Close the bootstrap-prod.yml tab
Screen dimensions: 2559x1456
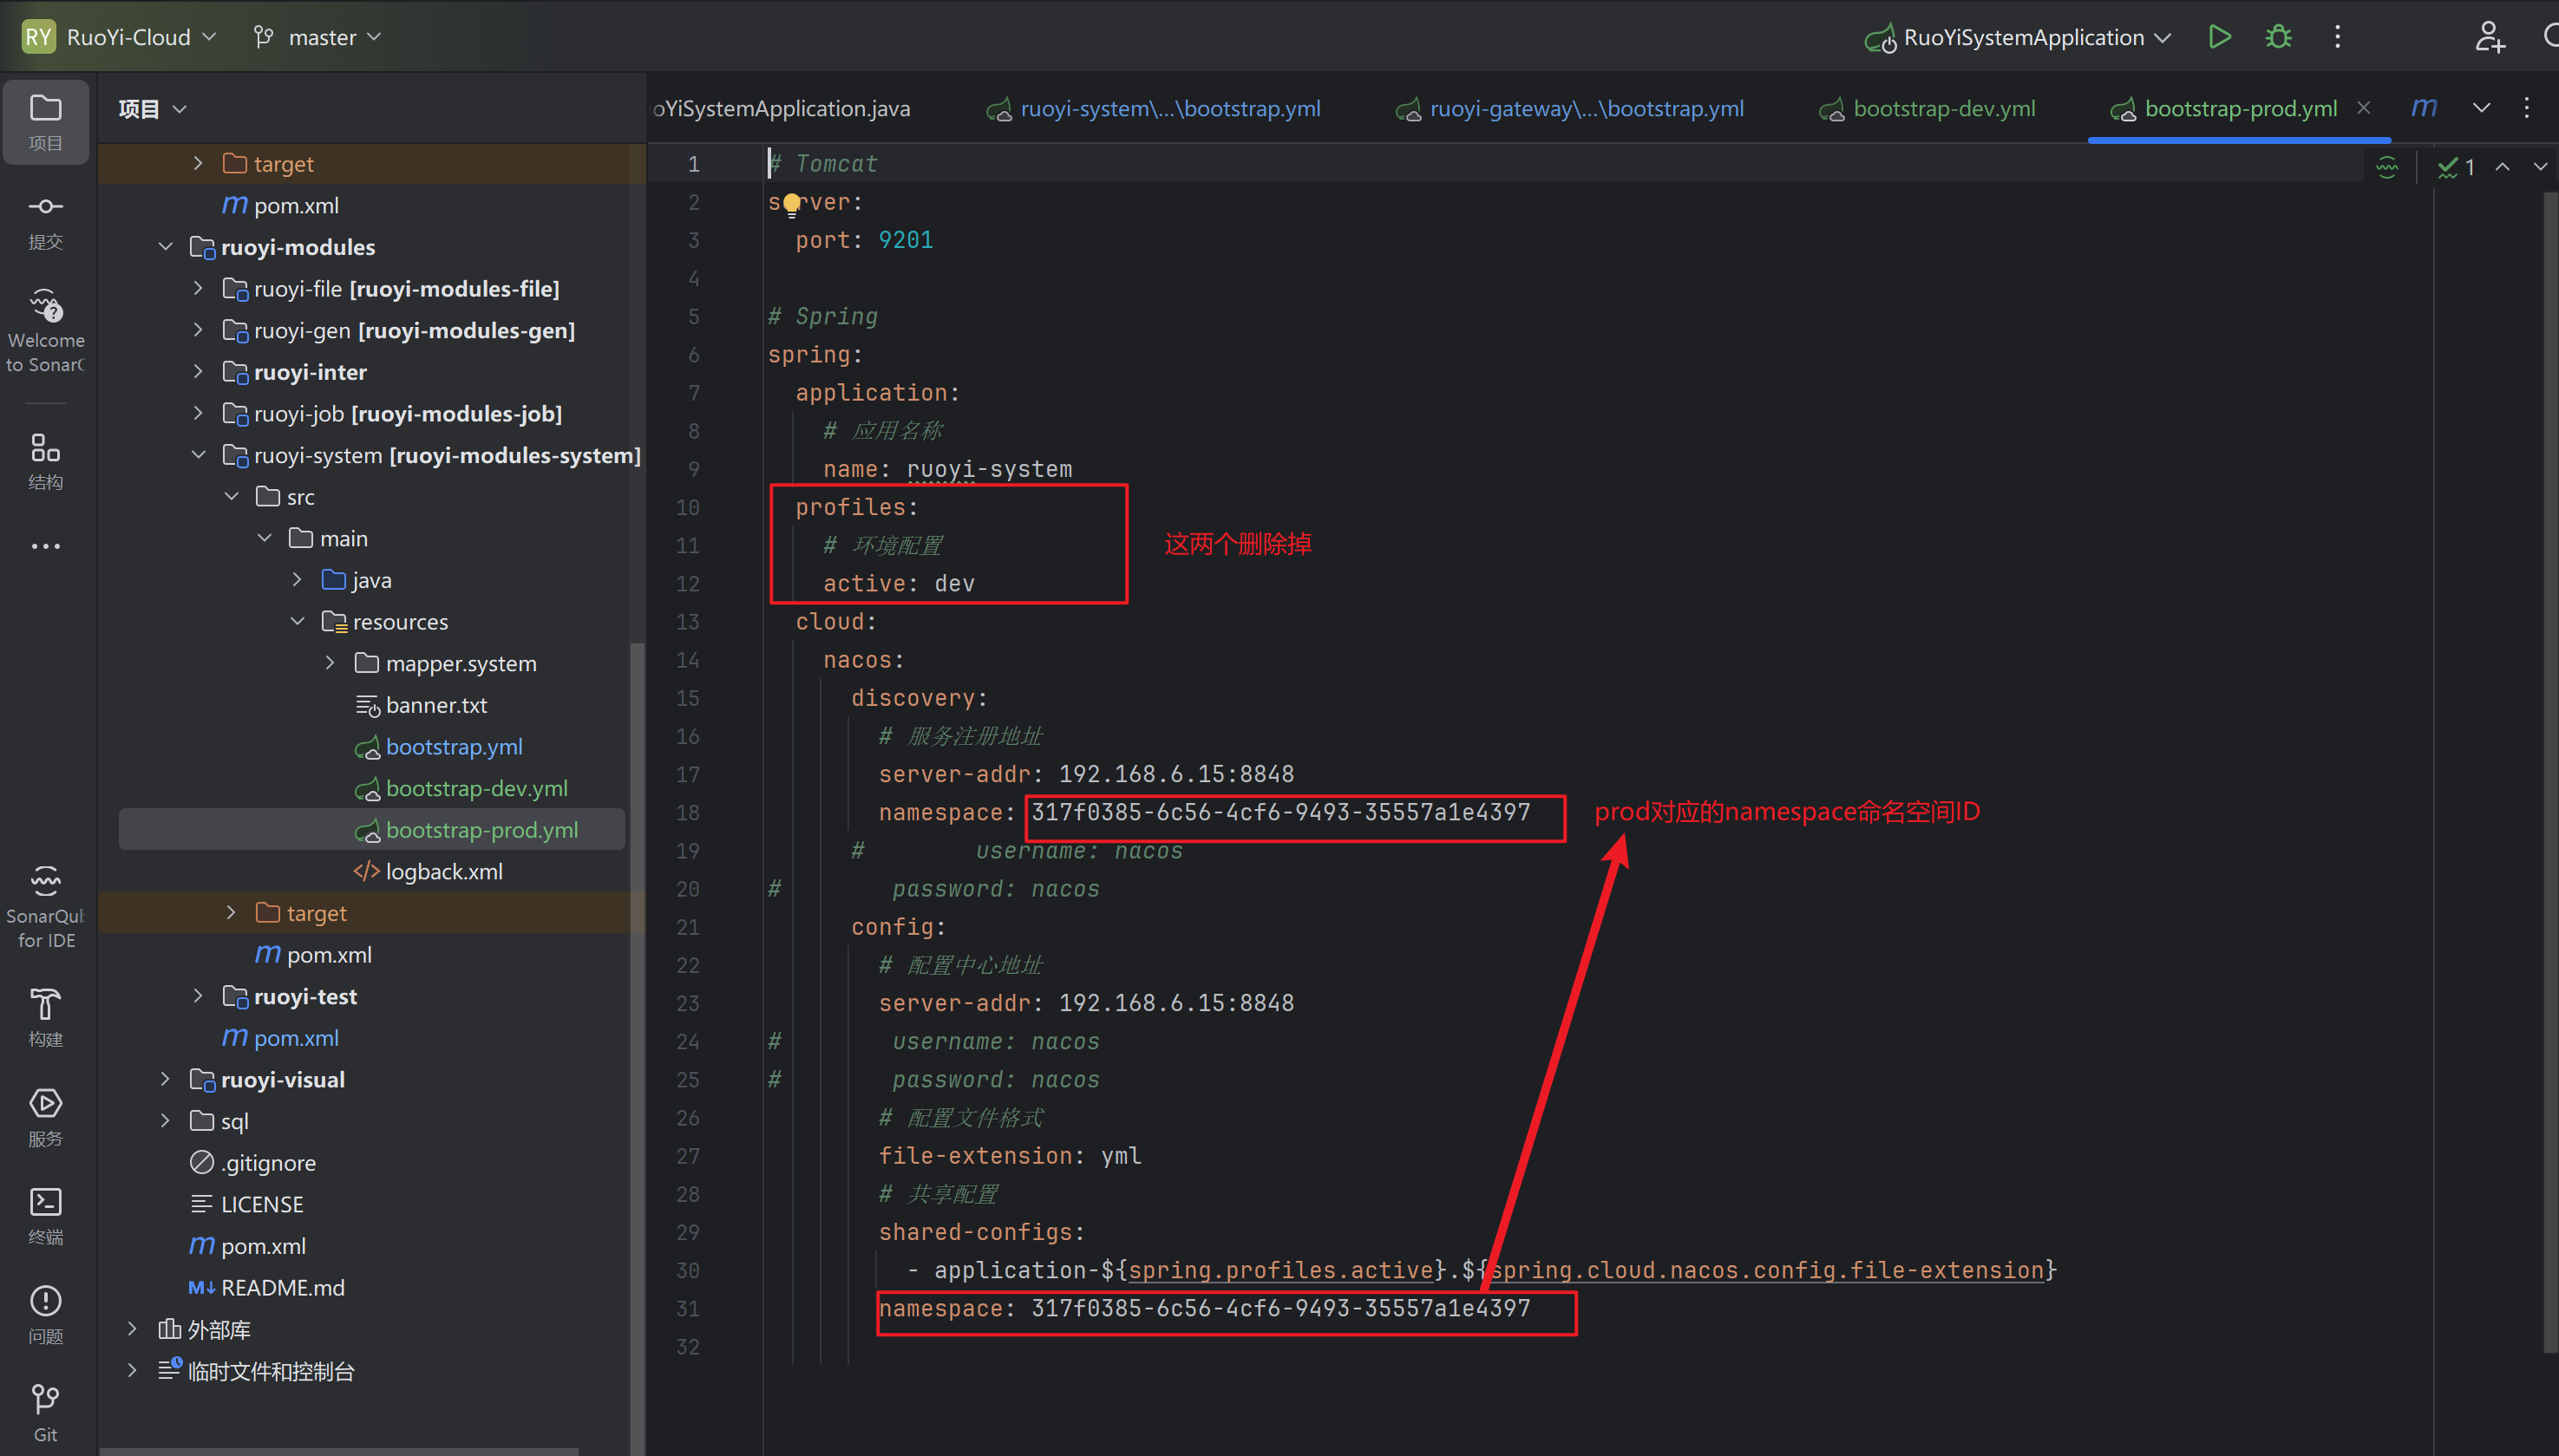click(2363, 107)
